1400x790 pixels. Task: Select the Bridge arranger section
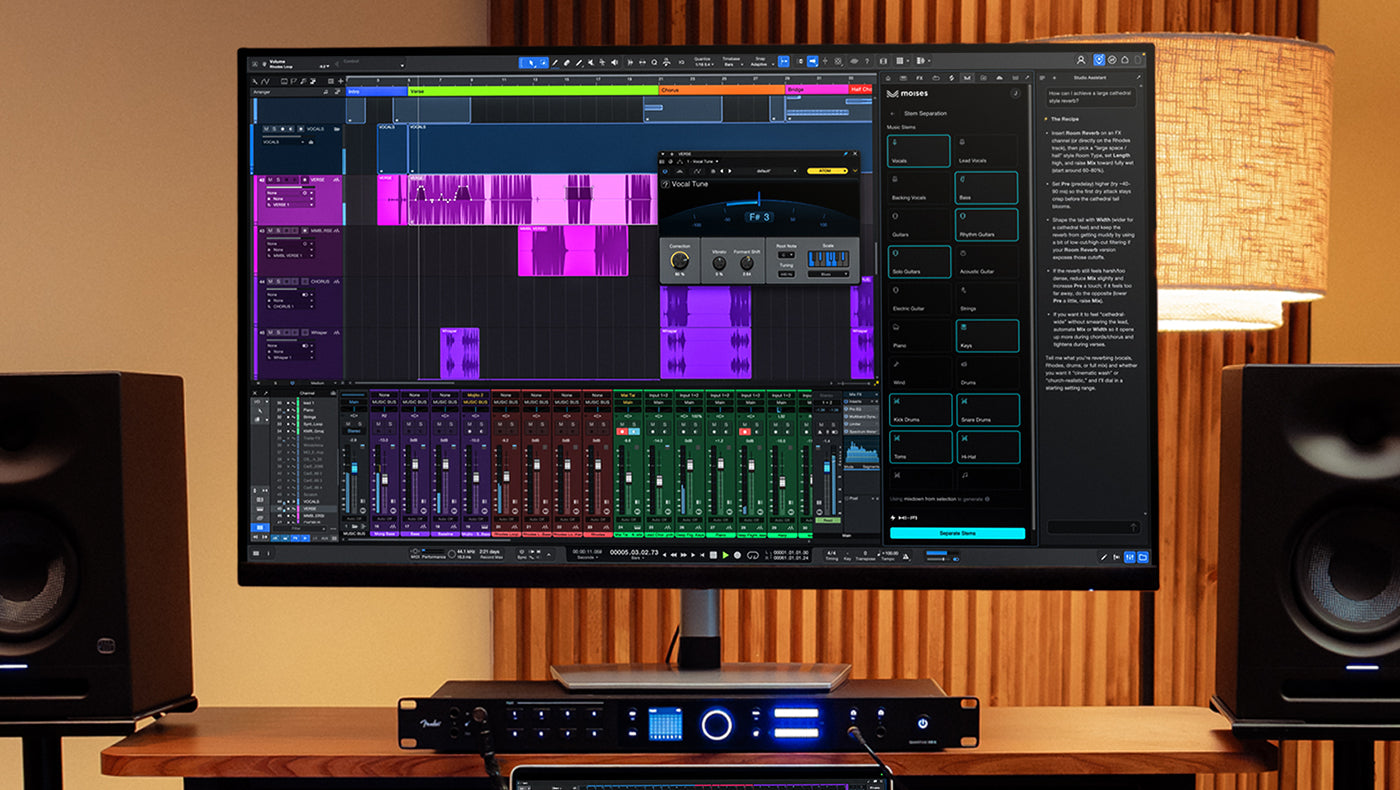click(x=815, y=89)
